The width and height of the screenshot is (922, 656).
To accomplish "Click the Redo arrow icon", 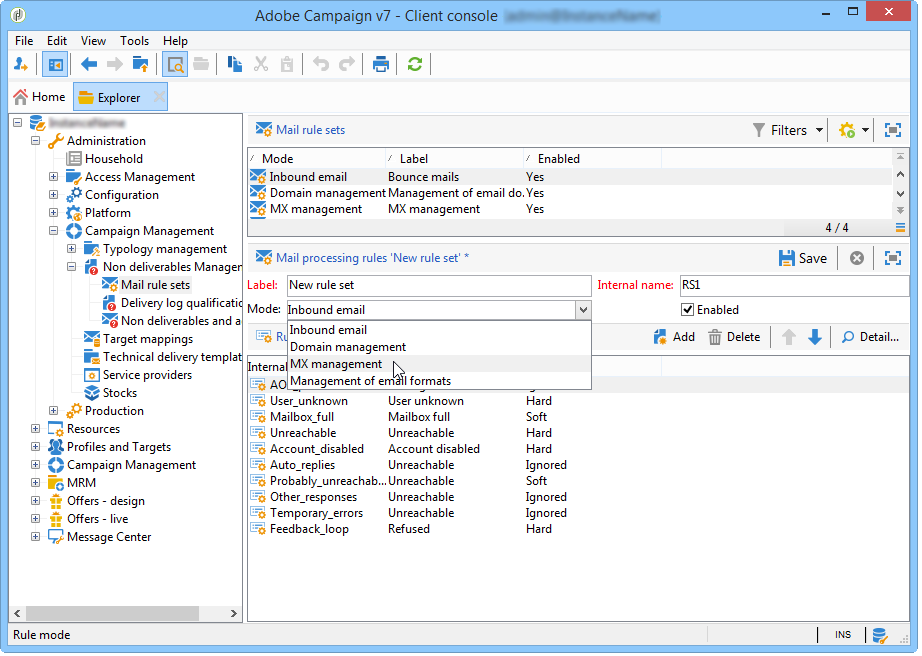I will 347,63.
